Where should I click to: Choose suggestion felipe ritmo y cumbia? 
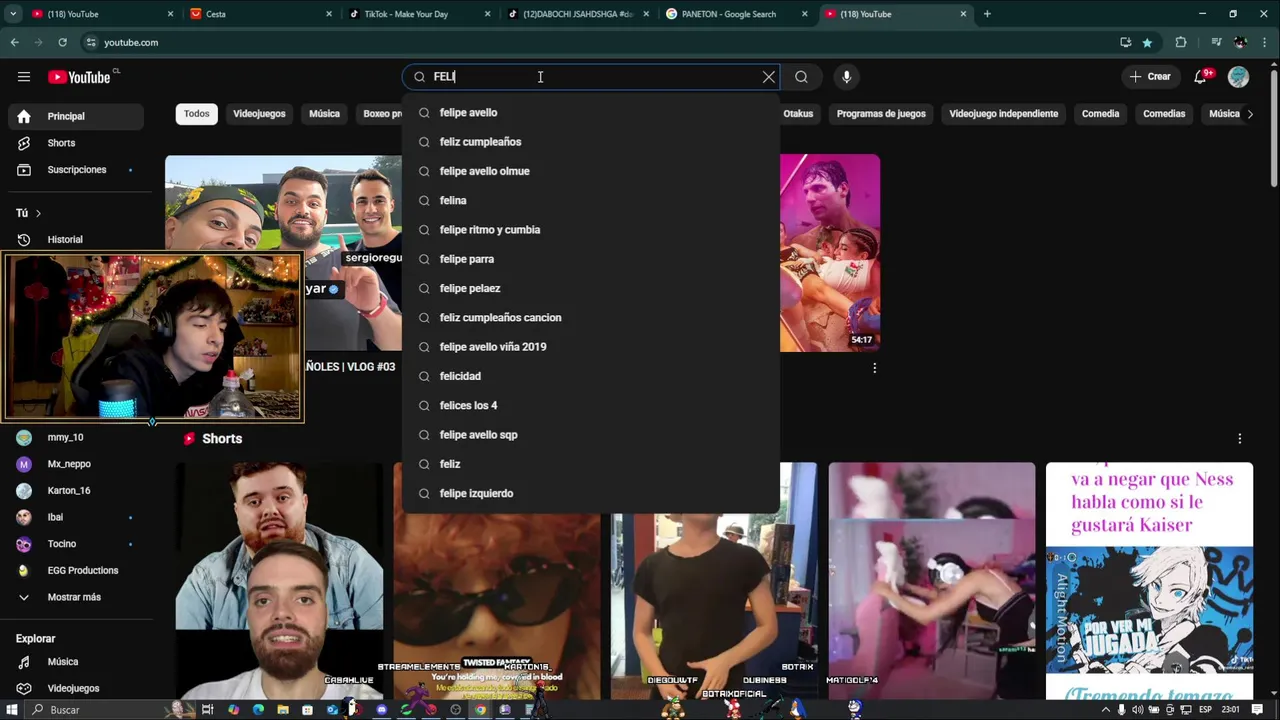[x=590, y=230]
